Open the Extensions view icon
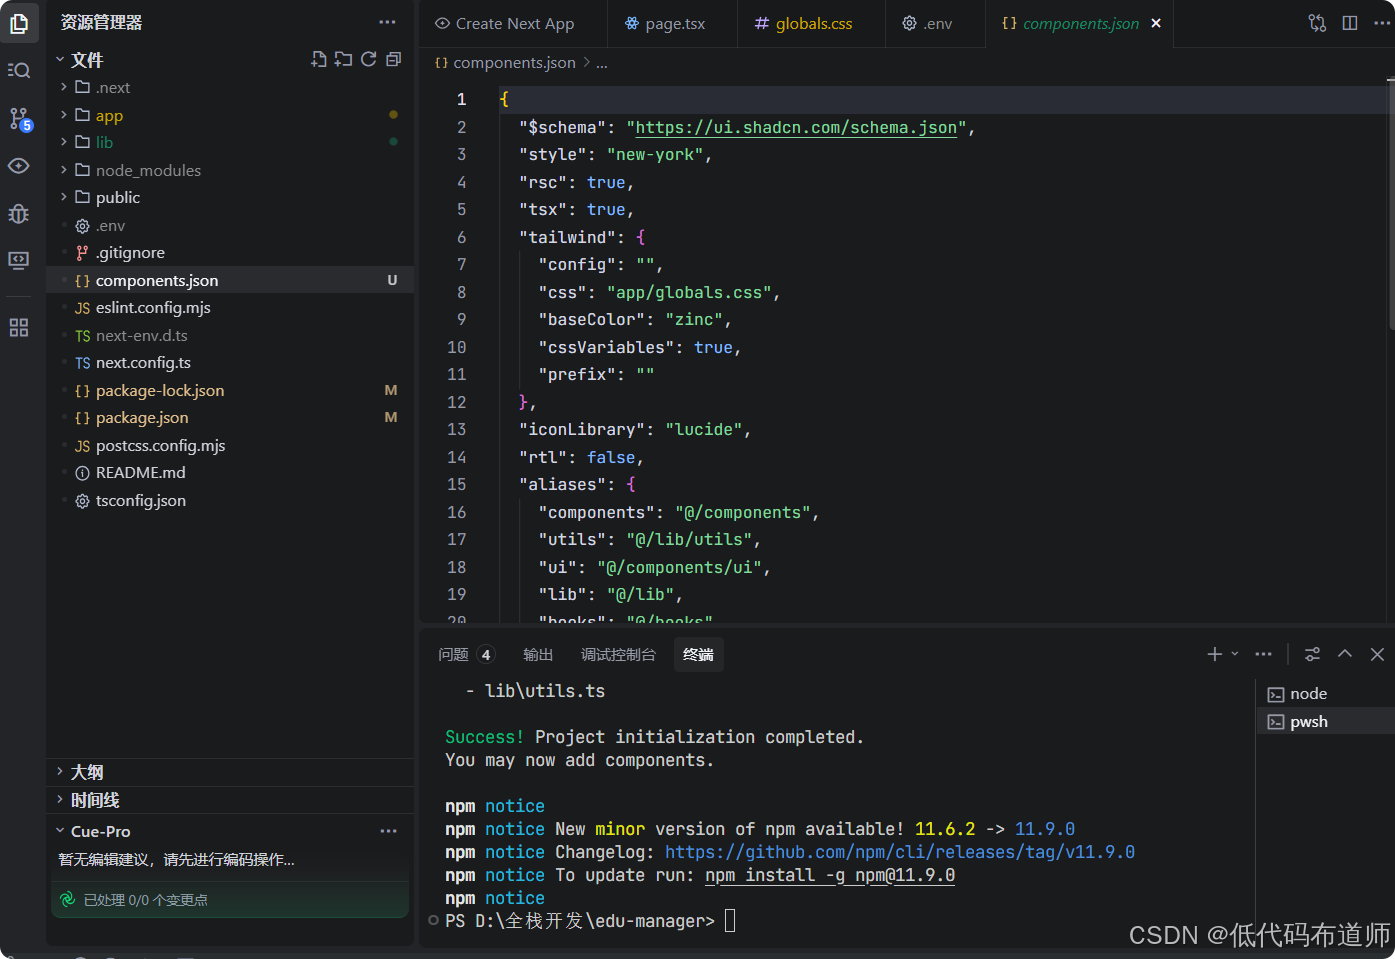The height and width of the screenshot is (959, 1395). (19, 327)
